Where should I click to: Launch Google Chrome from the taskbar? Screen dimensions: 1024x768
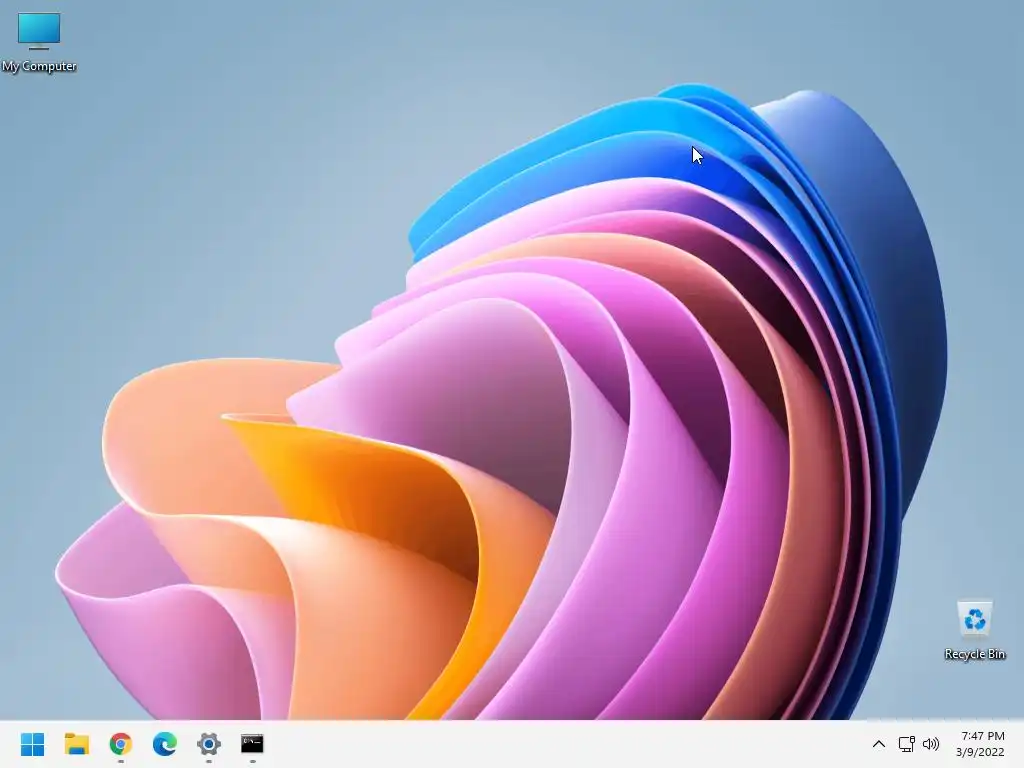click(x=121, y=744)
